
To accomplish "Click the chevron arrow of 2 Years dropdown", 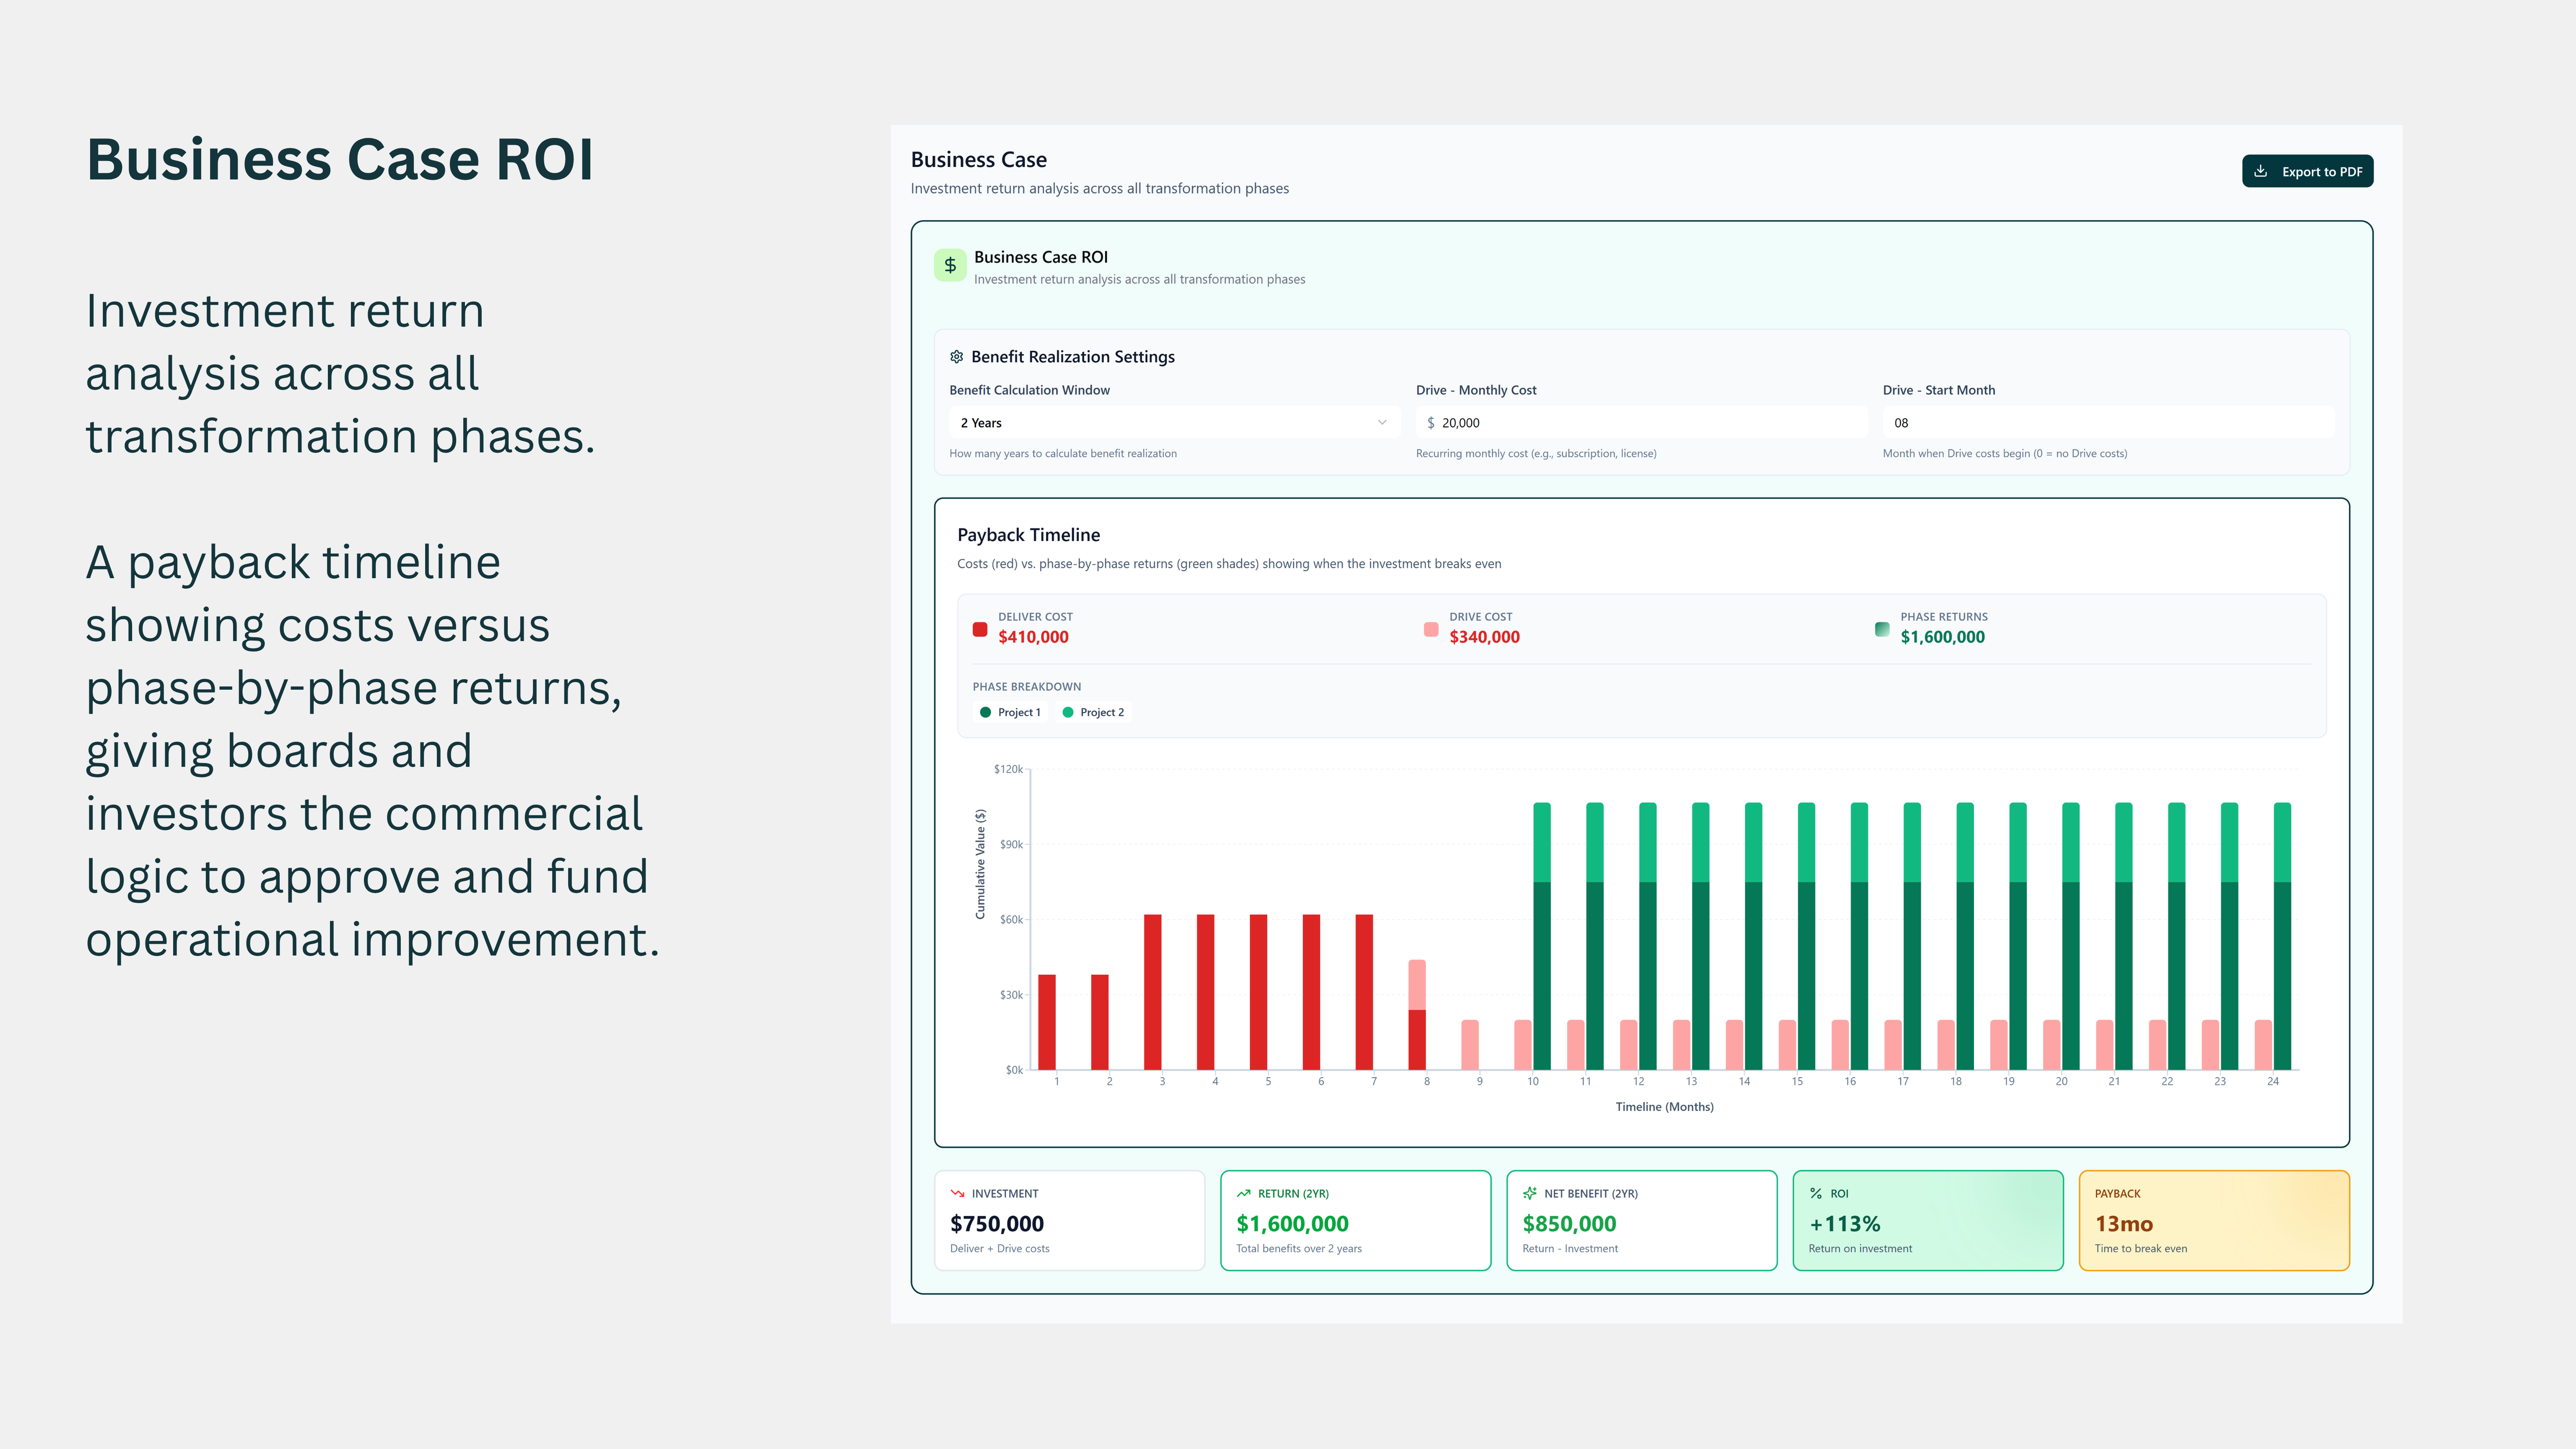I will click(1381, 423).
